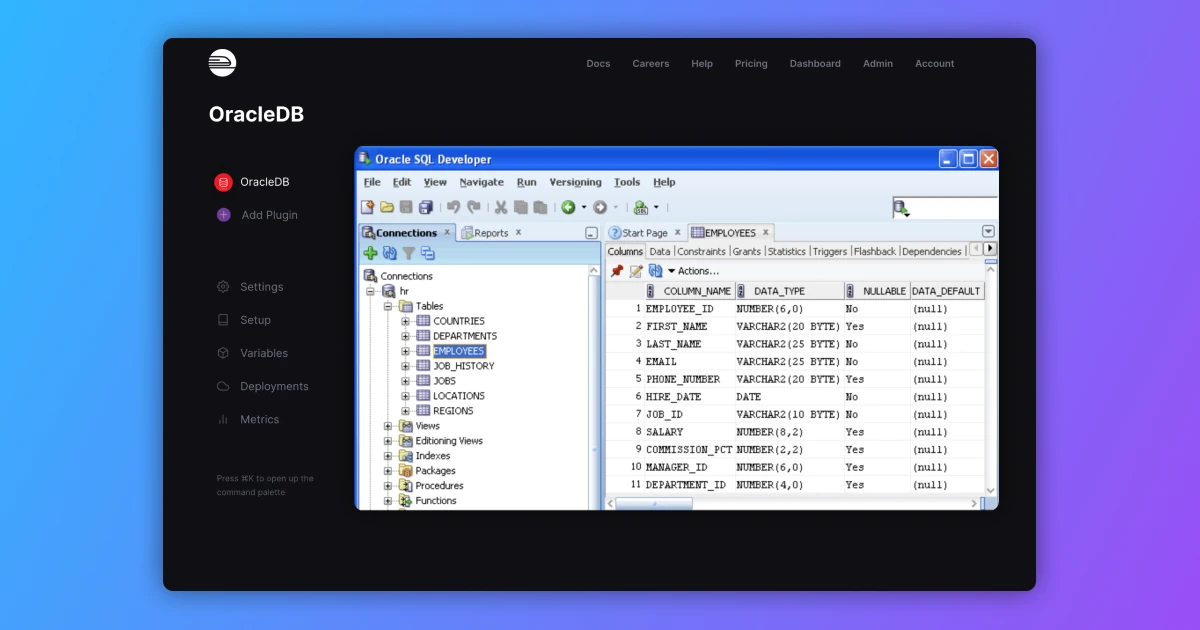Open the SQL Worksheet dropdown arrow
This screenshot has width=1200, height=630.
tap(656, 208)
